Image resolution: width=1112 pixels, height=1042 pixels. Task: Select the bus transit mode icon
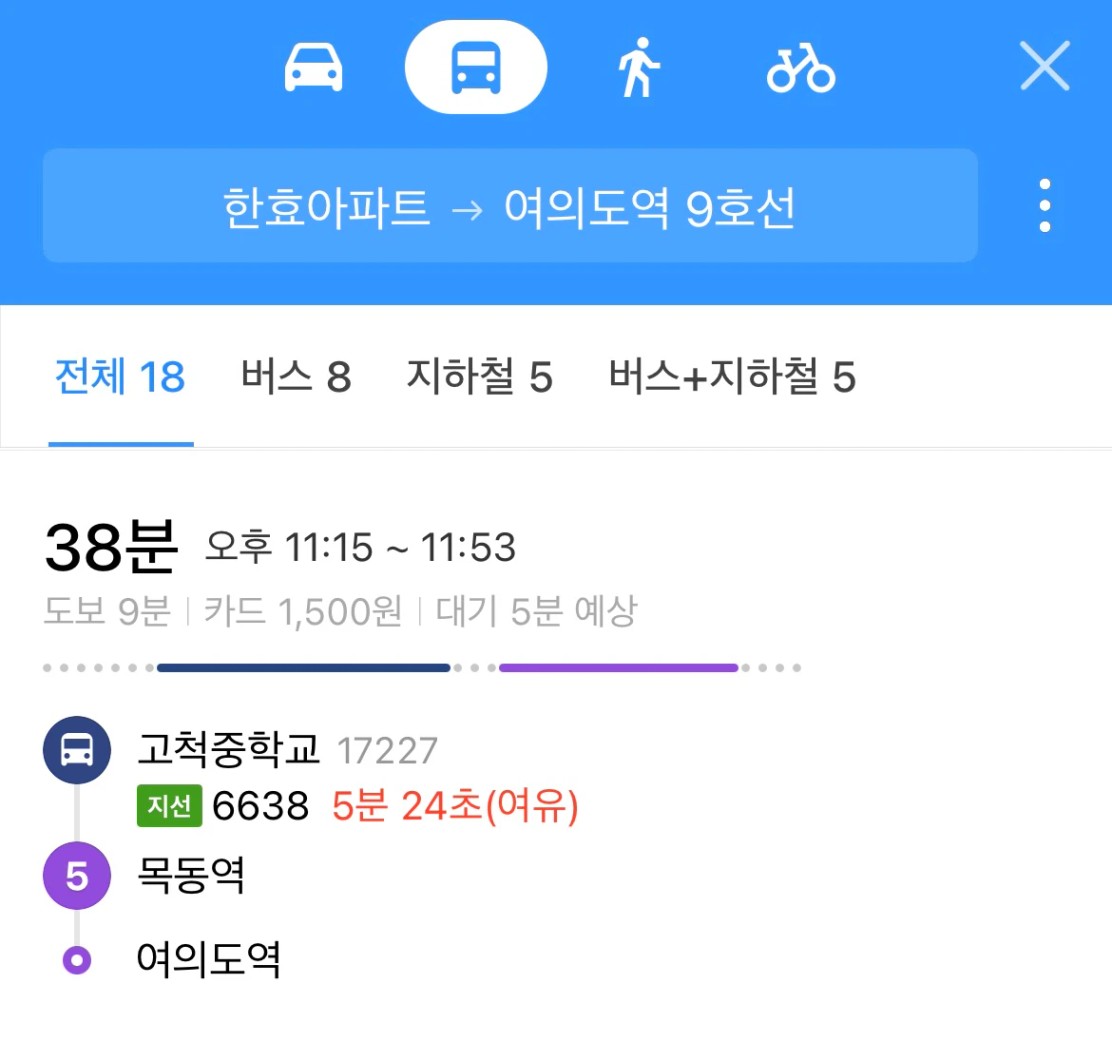click(476, 67)
